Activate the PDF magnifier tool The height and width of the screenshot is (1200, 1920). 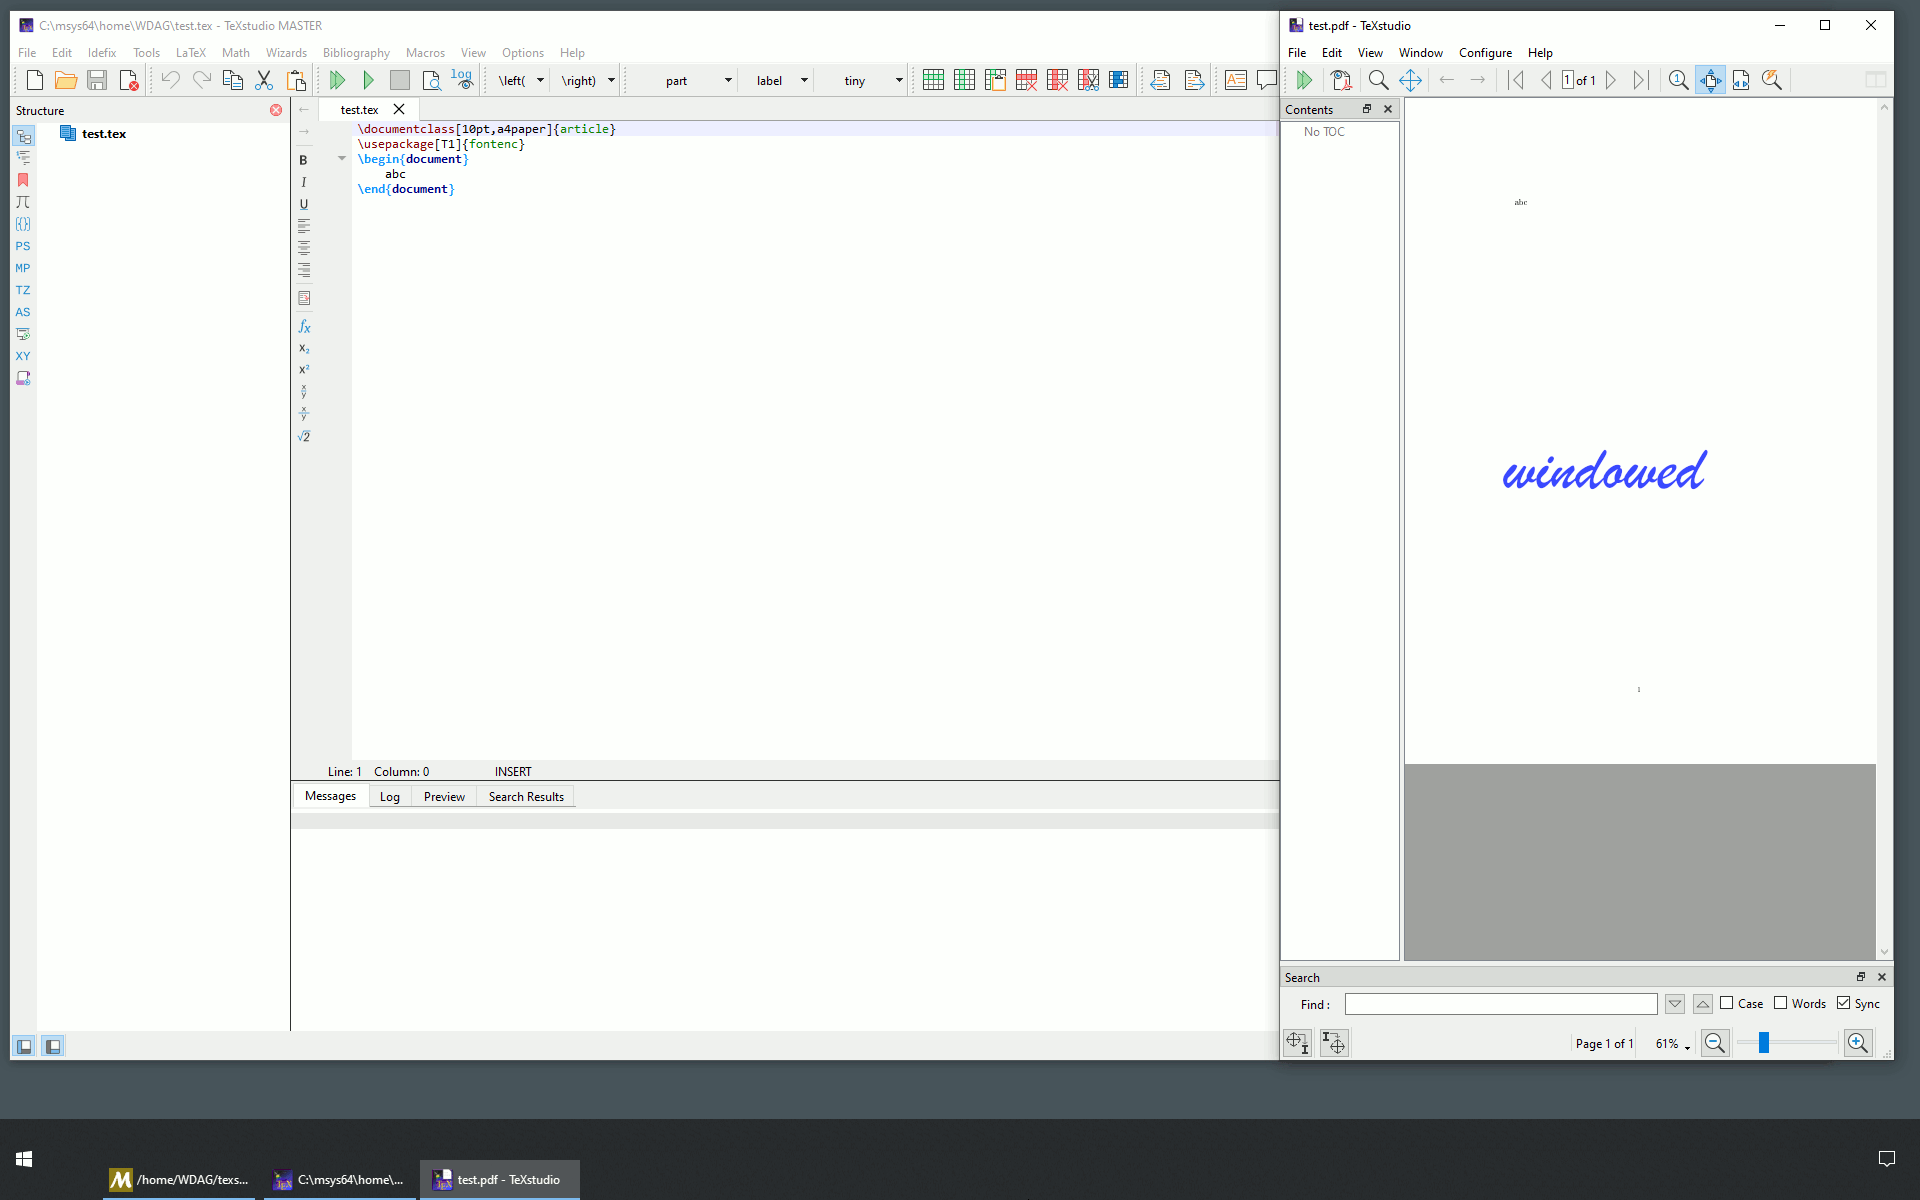[1772, 80]
